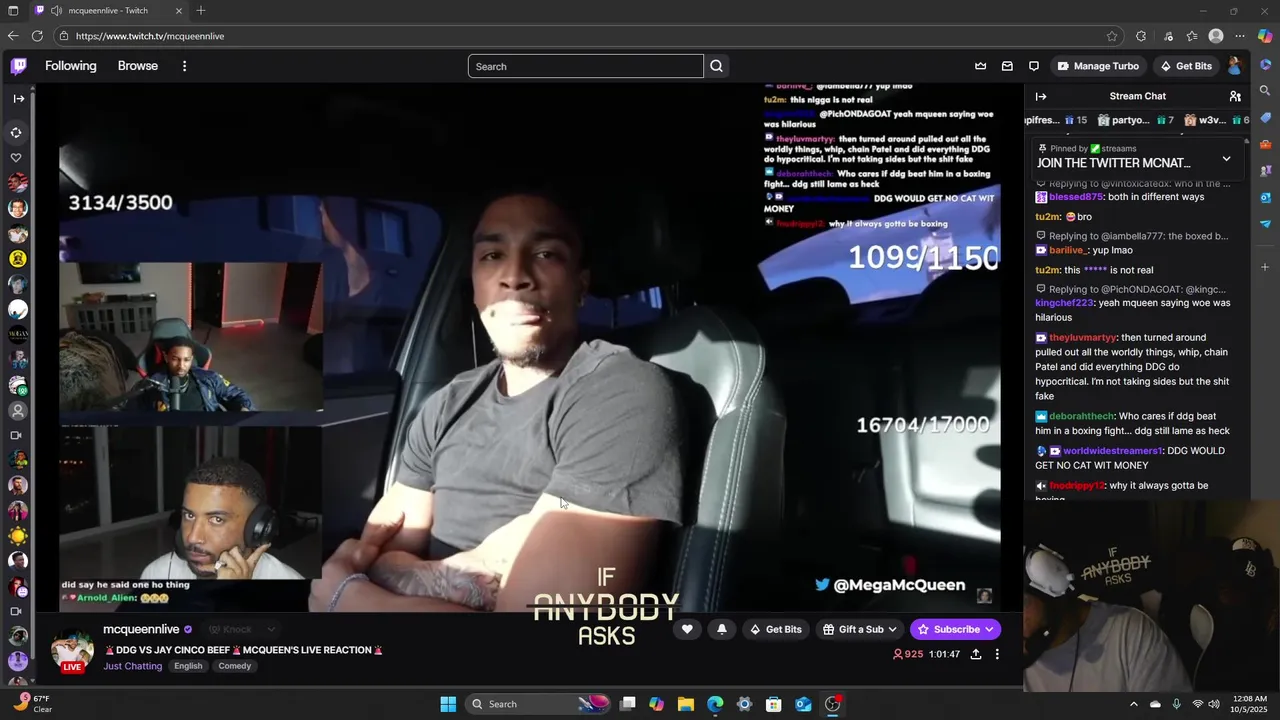1280x720 pixels.
Task: Click taskbar Search box
Action: pyautogui.click(x=539, y=704)
